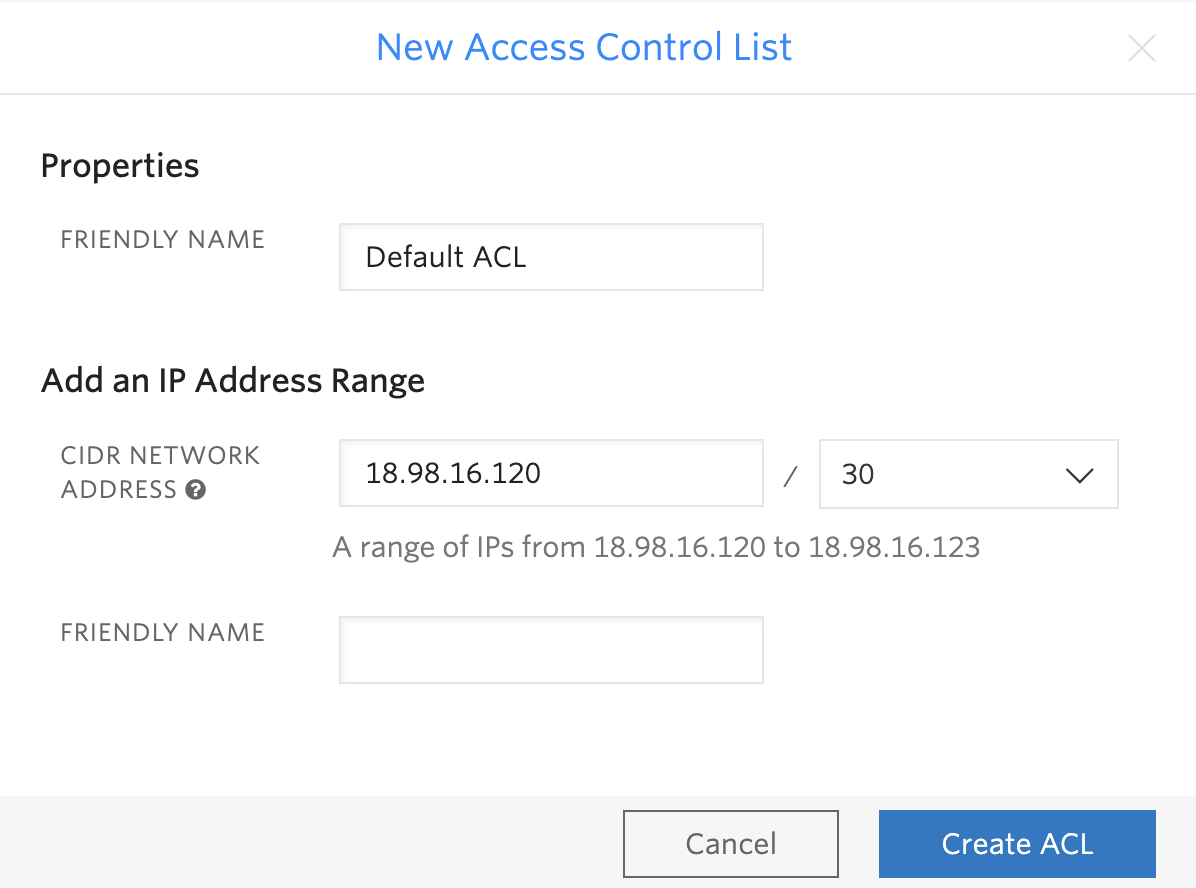Click the New Access Control List title
The width and height of the screenshot is (1196, 888).
pos(584,47)
